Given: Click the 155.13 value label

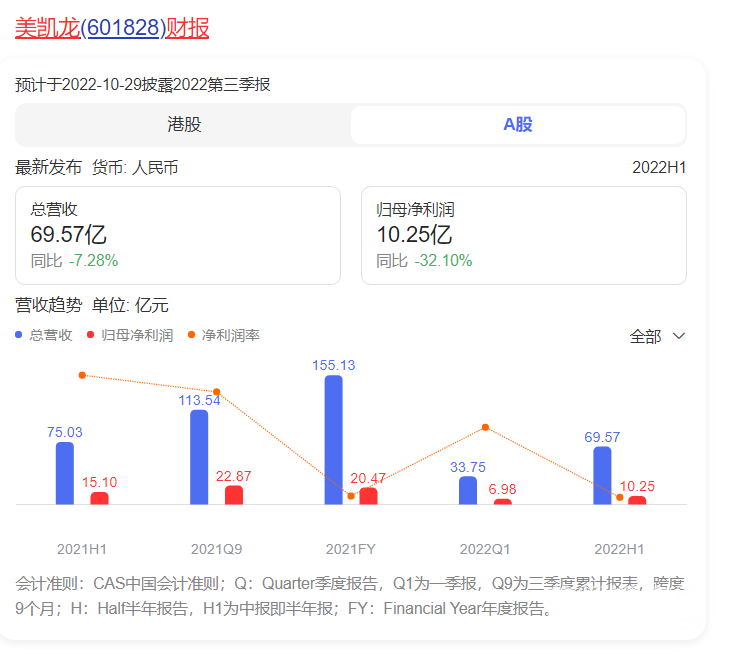Looking at the screenshot, I should click(334, 365).
